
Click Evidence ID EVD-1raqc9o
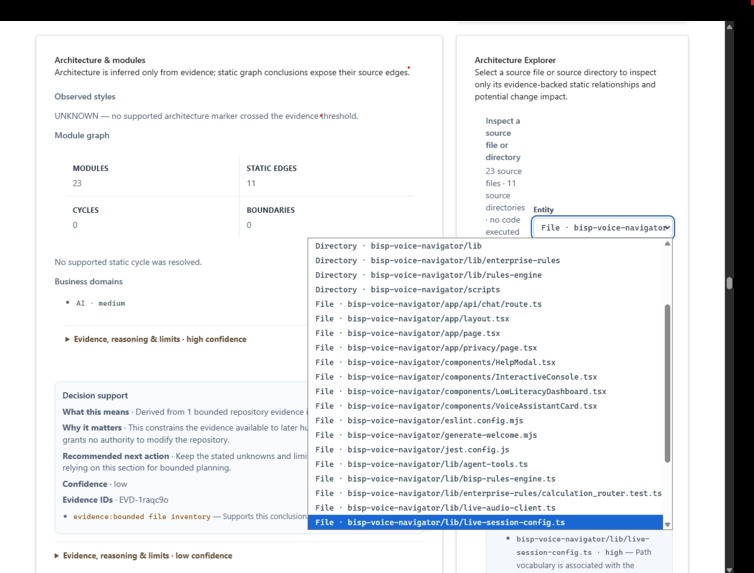143,500
